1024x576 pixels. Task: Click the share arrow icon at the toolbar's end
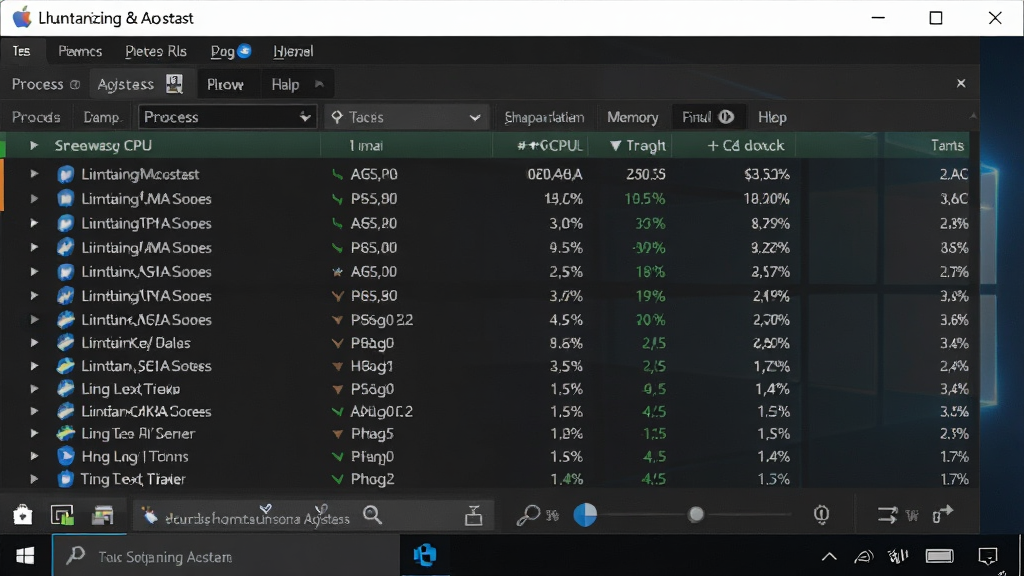click(942, 515)
